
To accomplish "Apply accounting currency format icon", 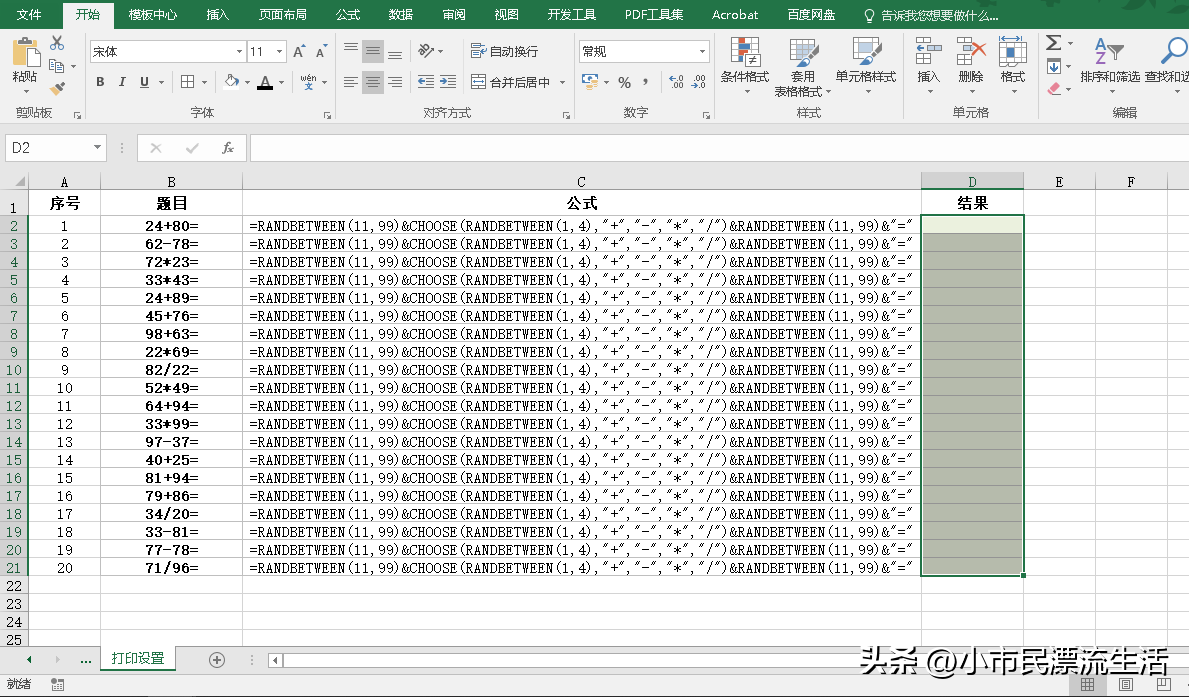I will 589,82.
